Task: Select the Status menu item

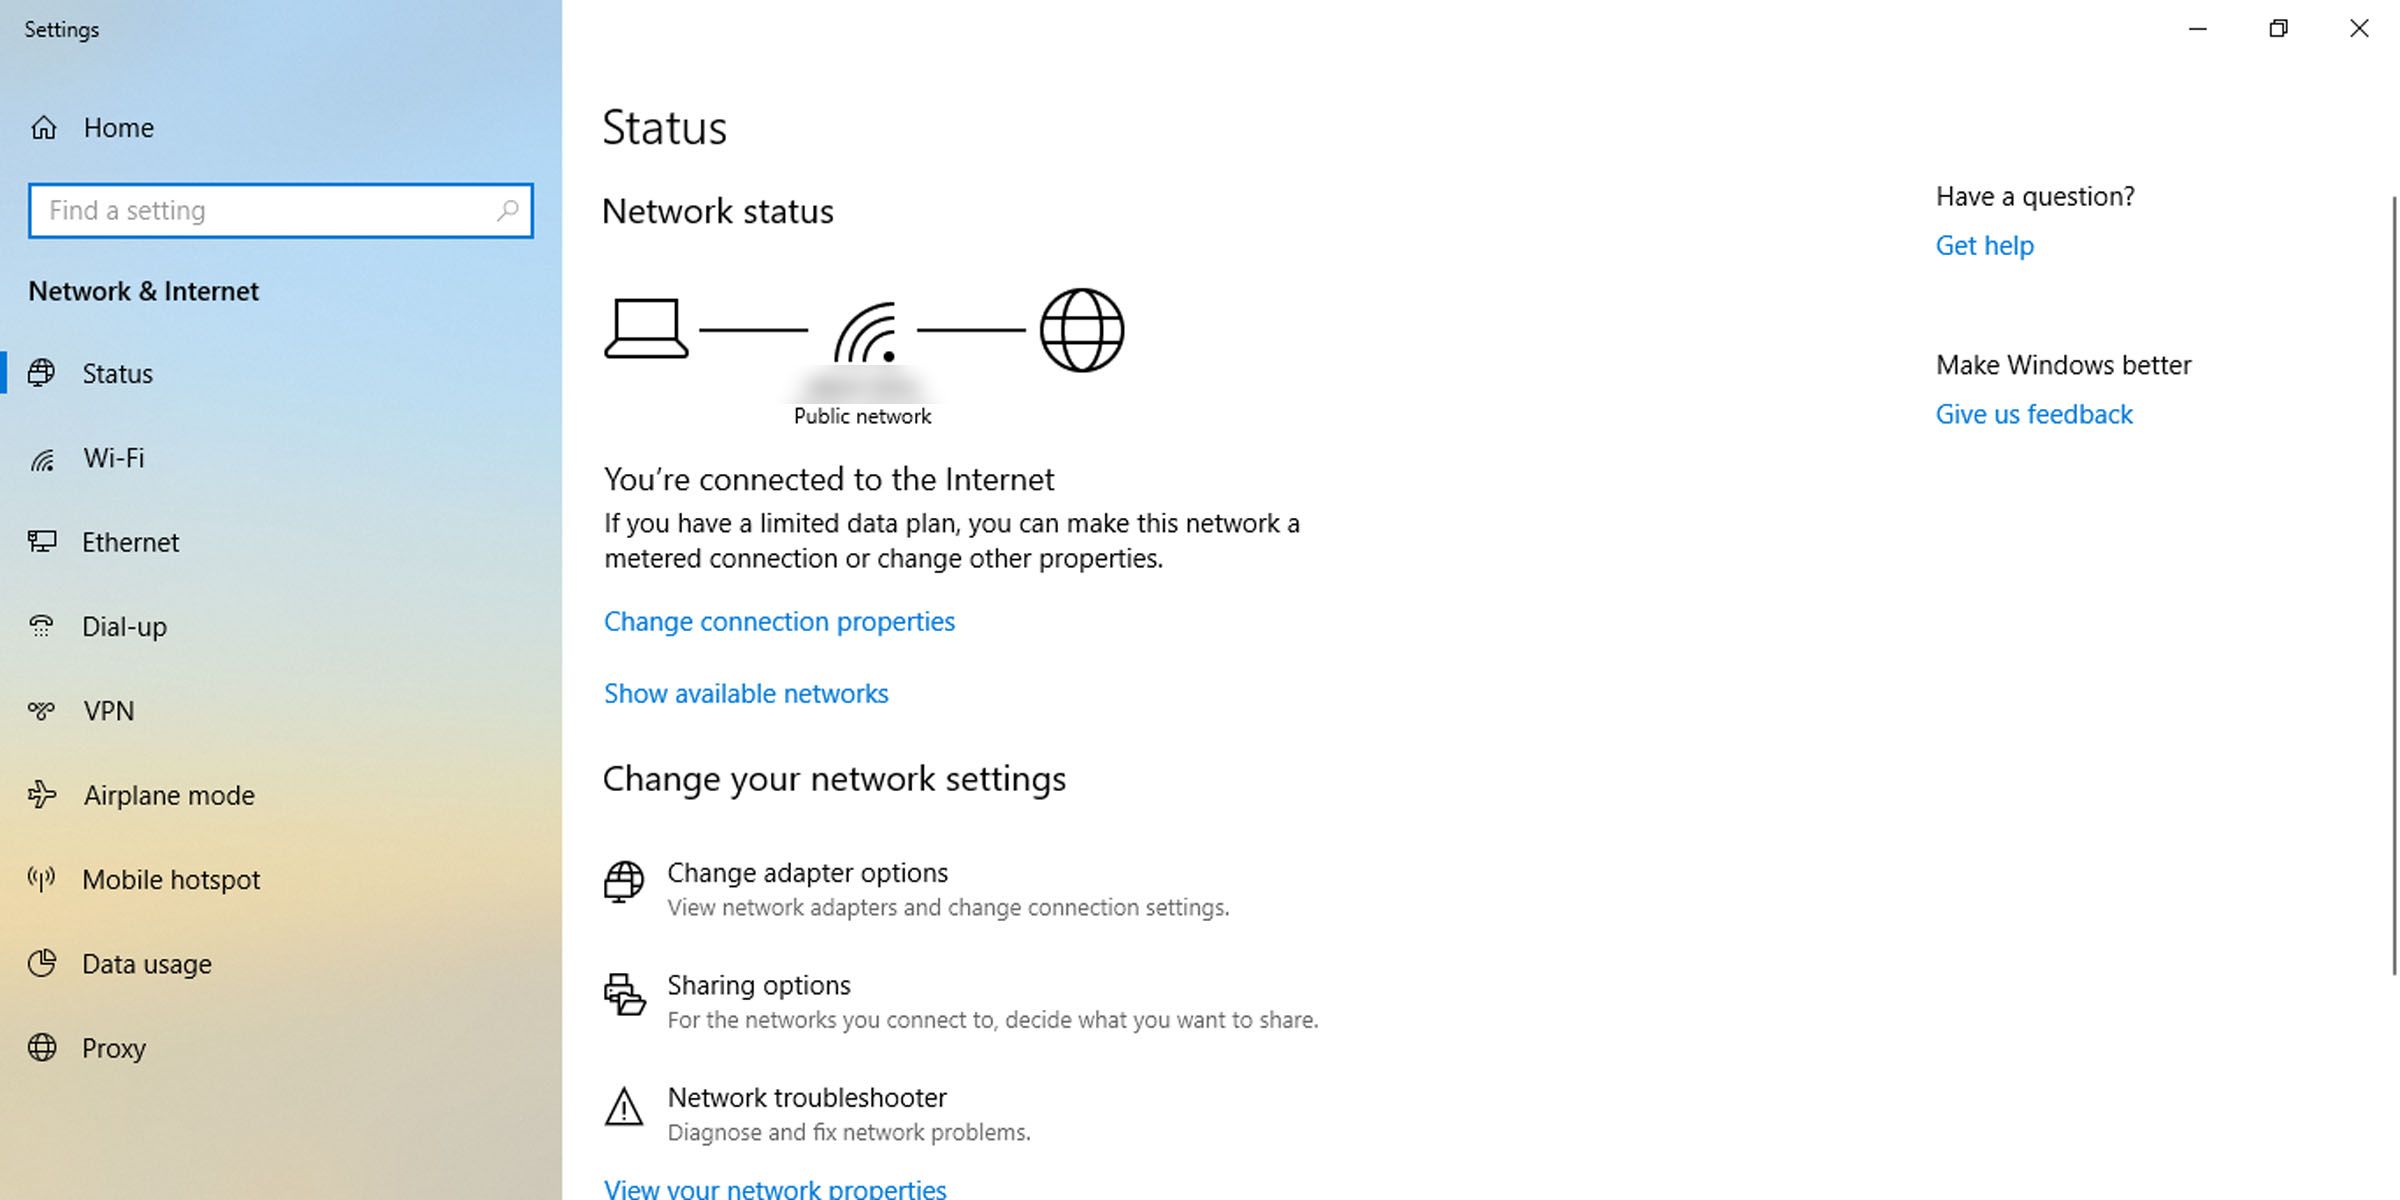Action: click(x=117, y=374)
